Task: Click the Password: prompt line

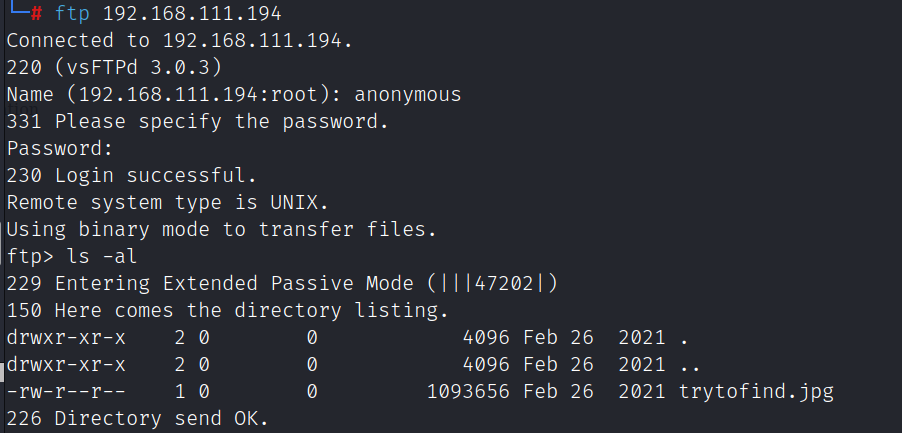Action: (x=60, y=149)
